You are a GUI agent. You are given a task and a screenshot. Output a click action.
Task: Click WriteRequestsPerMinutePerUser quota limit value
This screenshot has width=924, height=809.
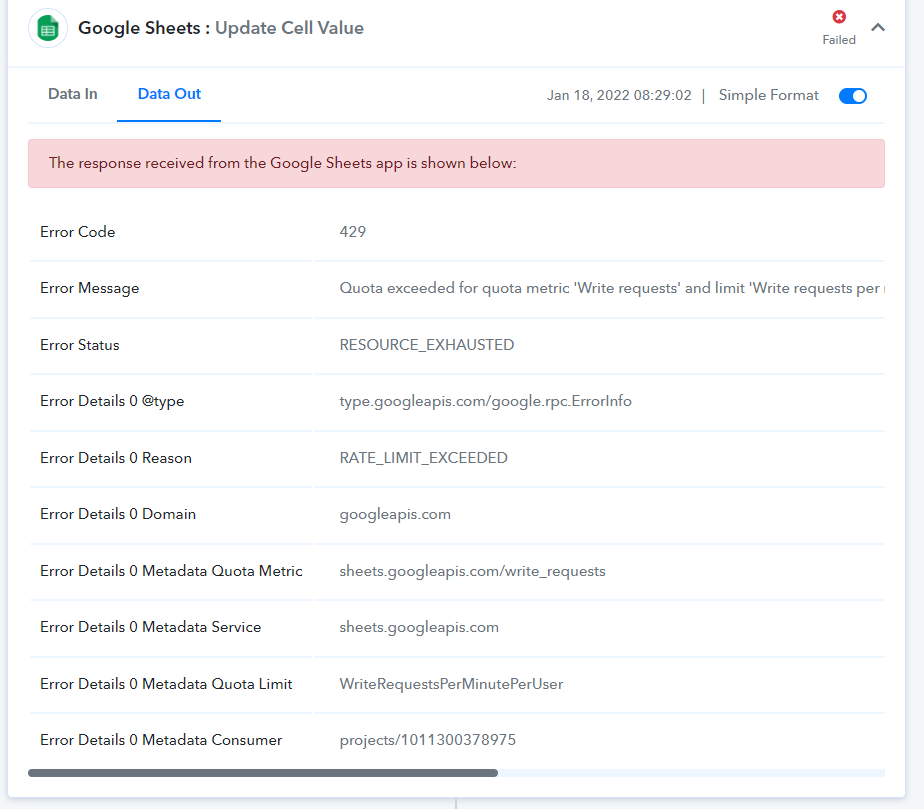(451, 684)
